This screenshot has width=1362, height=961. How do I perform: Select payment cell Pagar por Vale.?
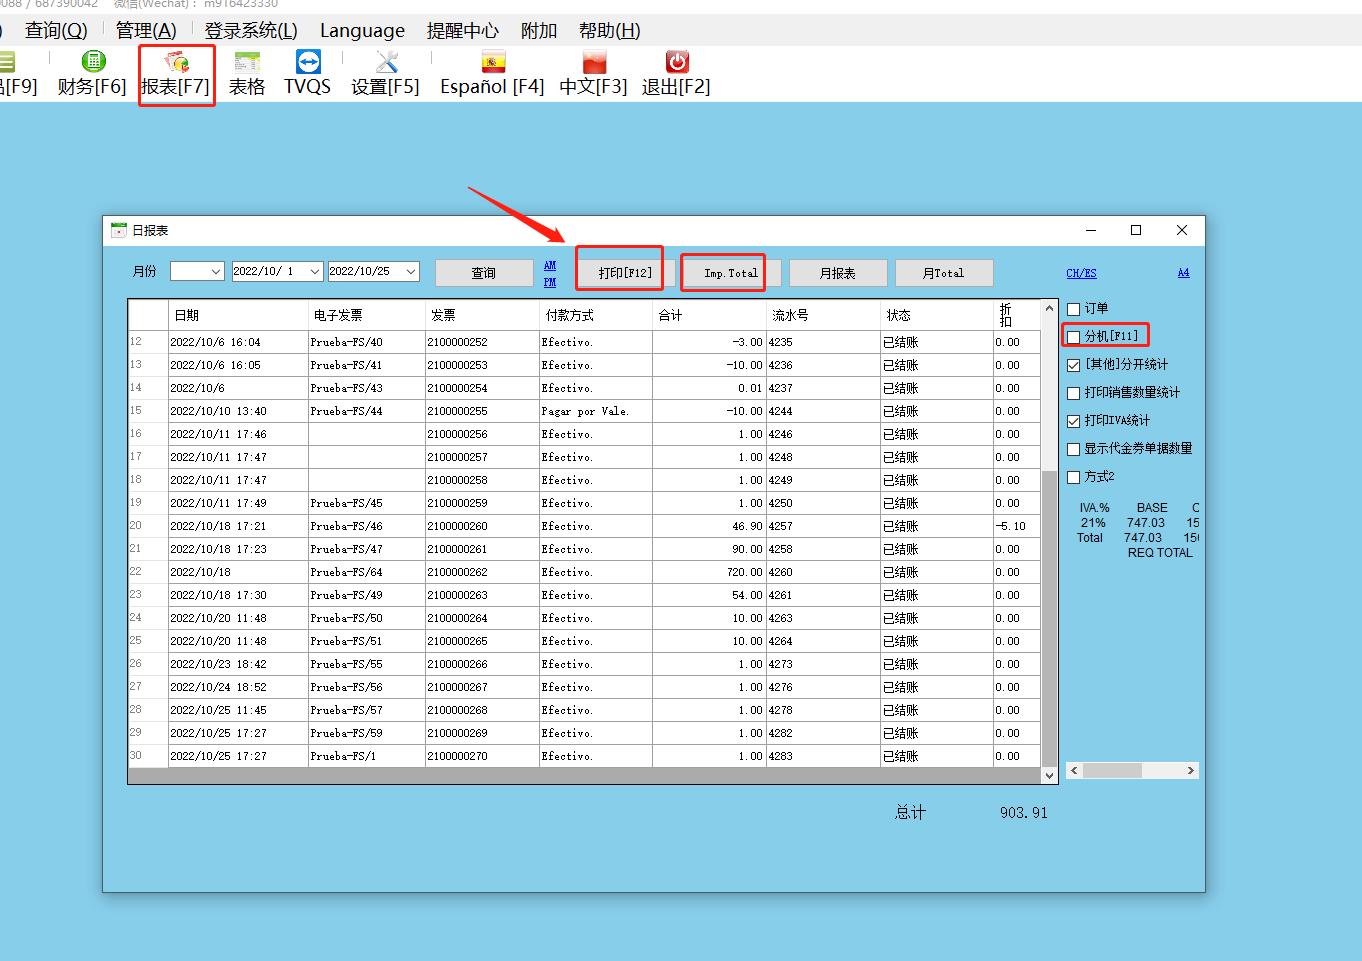[x=596, y=411]
